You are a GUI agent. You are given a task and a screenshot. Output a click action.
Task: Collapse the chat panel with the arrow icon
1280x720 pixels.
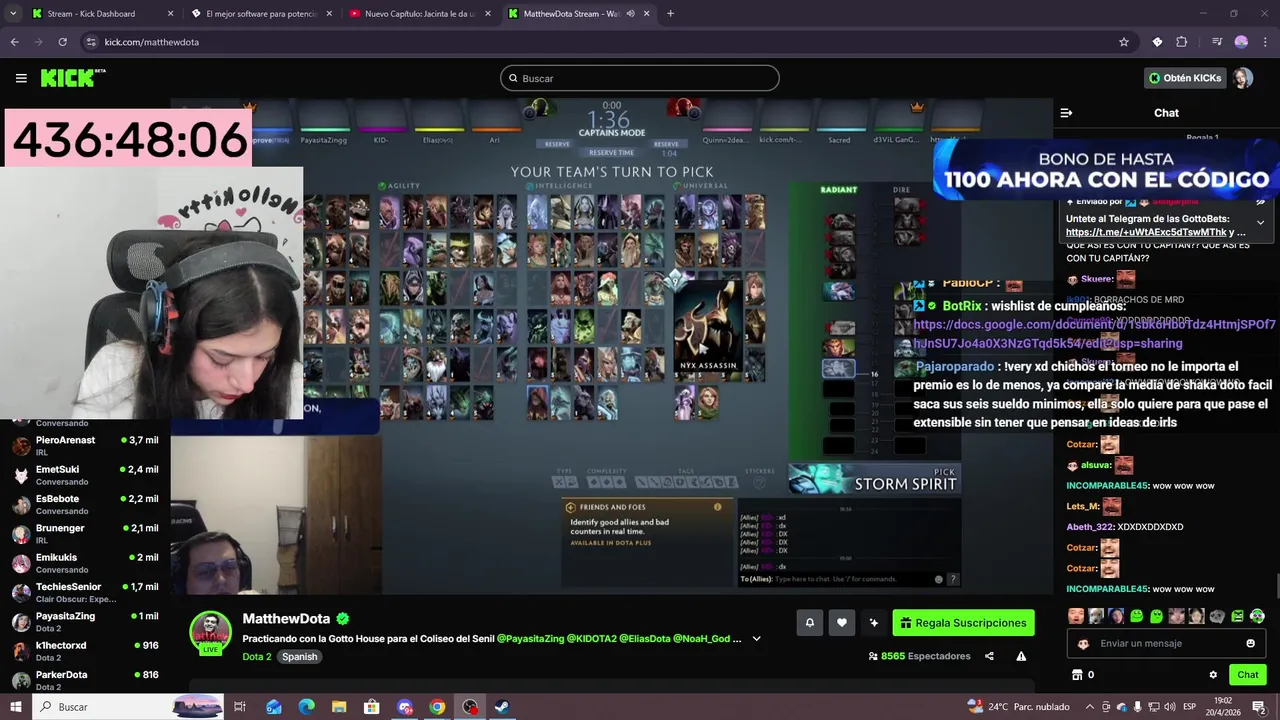tap(1066, 113)
